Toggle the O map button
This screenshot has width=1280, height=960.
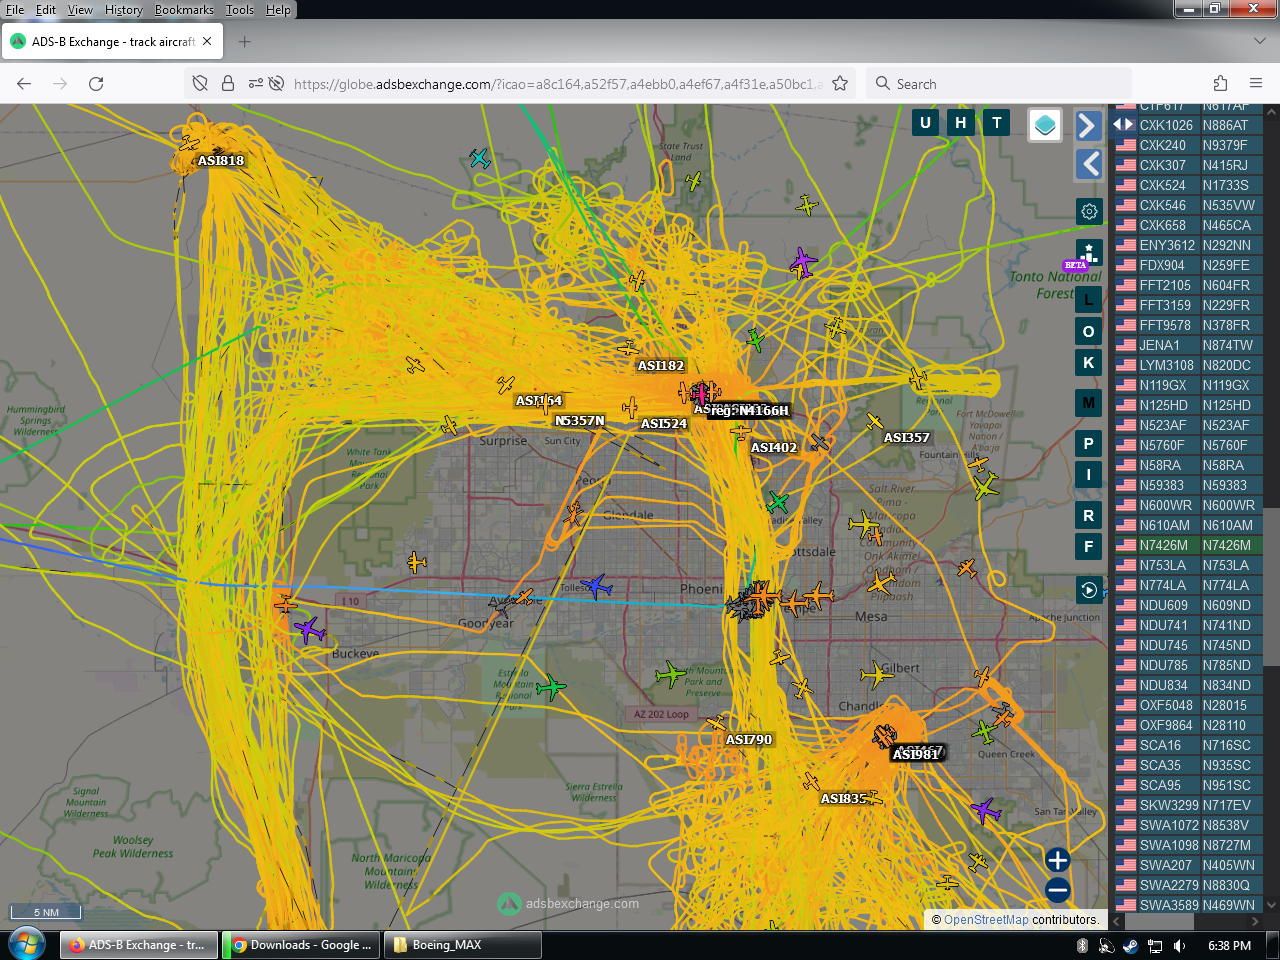1089,331
